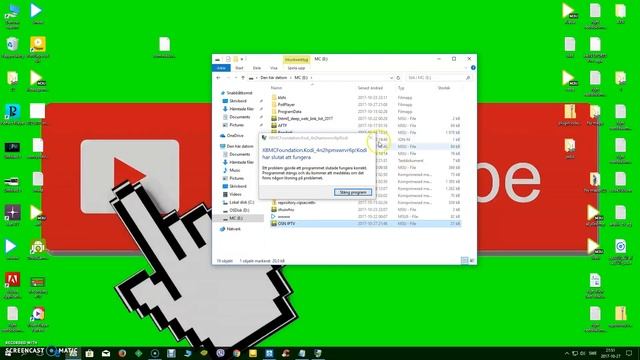The image size is (640, 360).
Task: Close the crashed Kodi app with Stäng programmet
Action: coord(353,192)
